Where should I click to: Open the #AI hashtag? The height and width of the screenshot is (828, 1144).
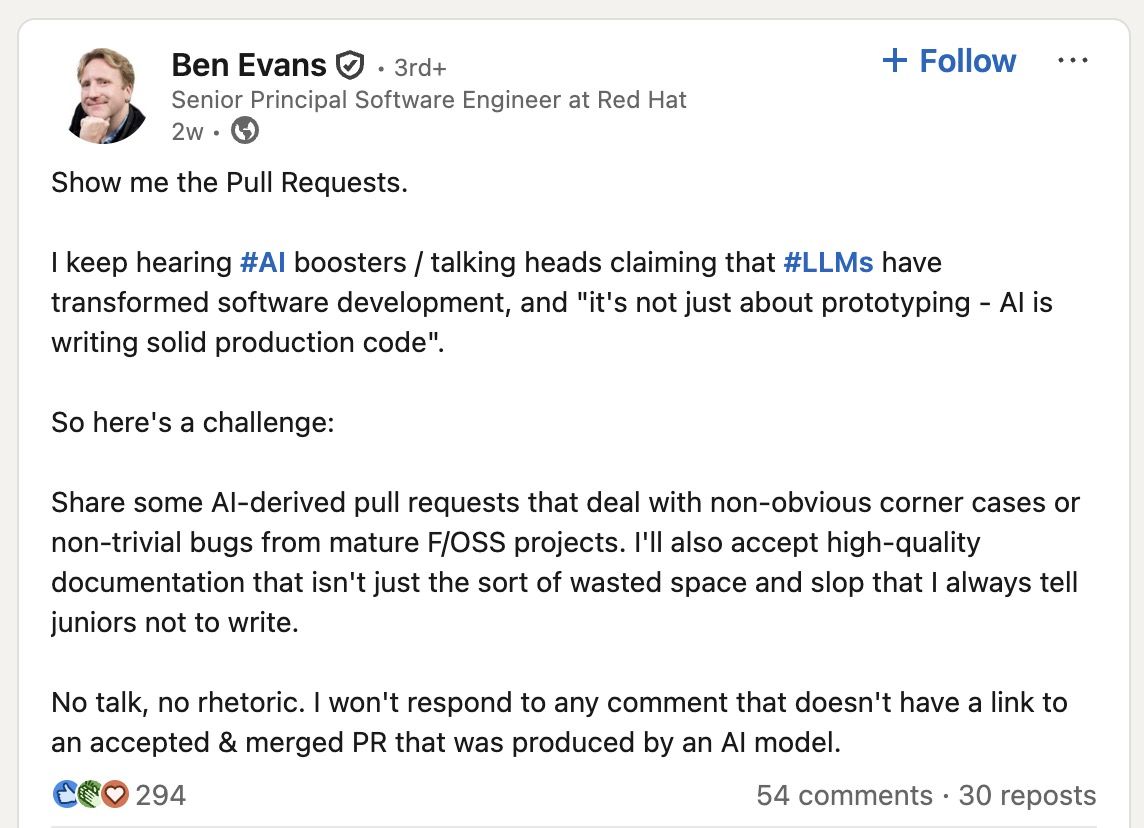click(x=265, y=263)
